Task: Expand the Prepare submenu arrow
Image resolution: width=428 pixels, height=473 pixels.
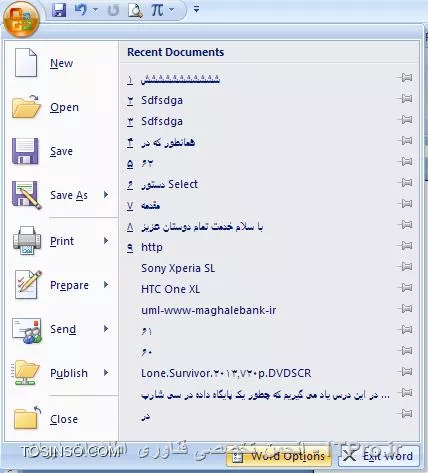Action: 106,284
